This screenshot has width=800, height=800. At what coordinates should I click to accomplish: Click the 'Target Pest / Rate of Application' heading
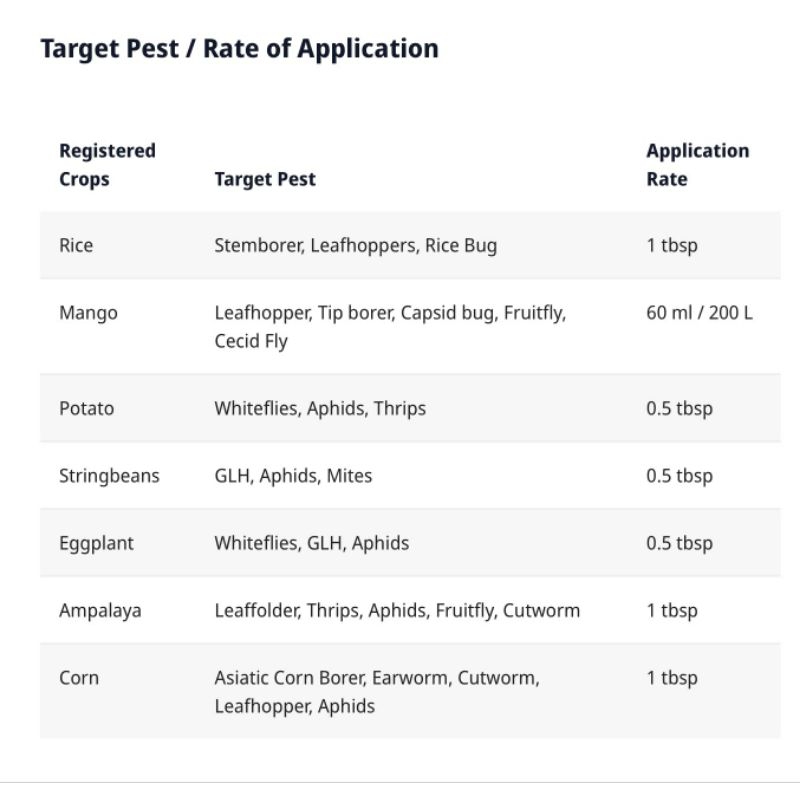coord(239,48)
